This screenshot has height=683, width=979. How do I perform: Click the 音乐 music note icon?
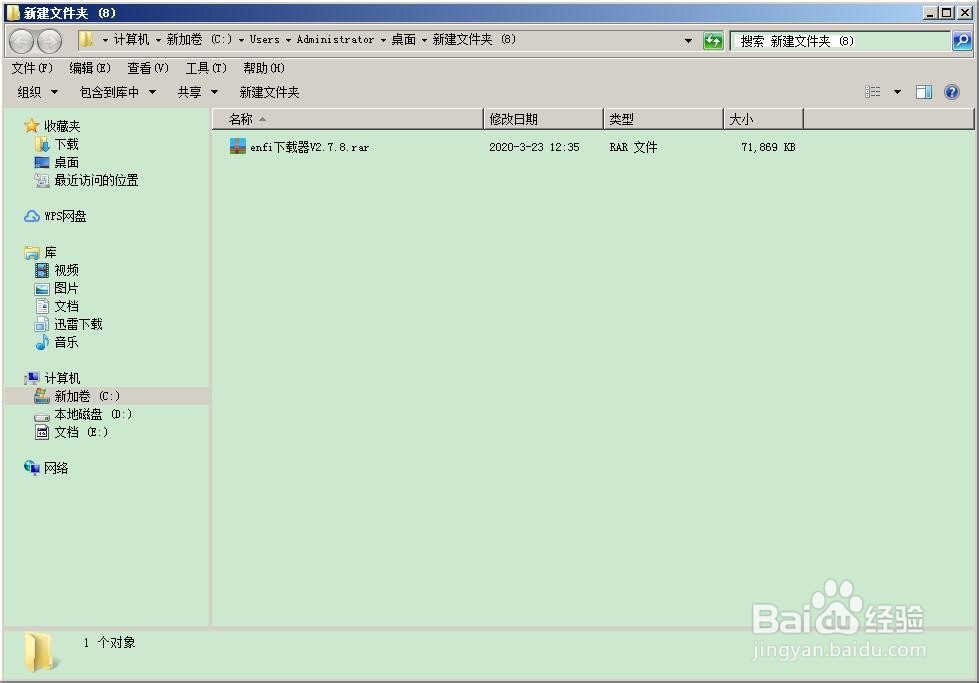[x=42, y=343]
